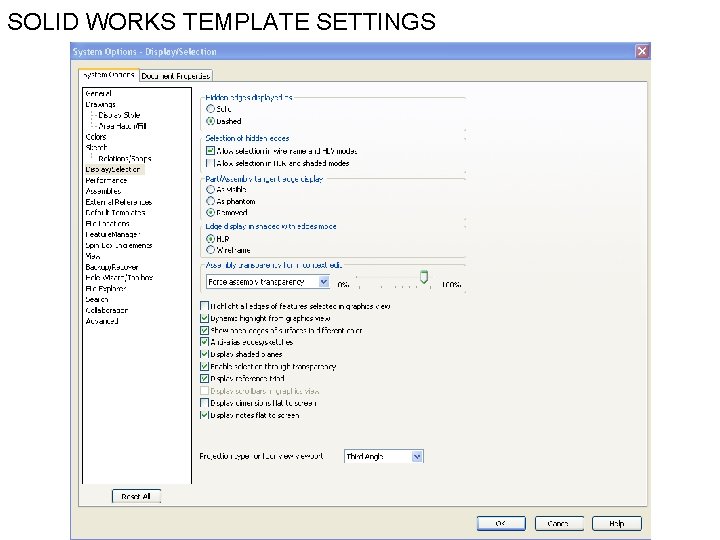Select FeatureManager in the options list

tap(112, 234)
